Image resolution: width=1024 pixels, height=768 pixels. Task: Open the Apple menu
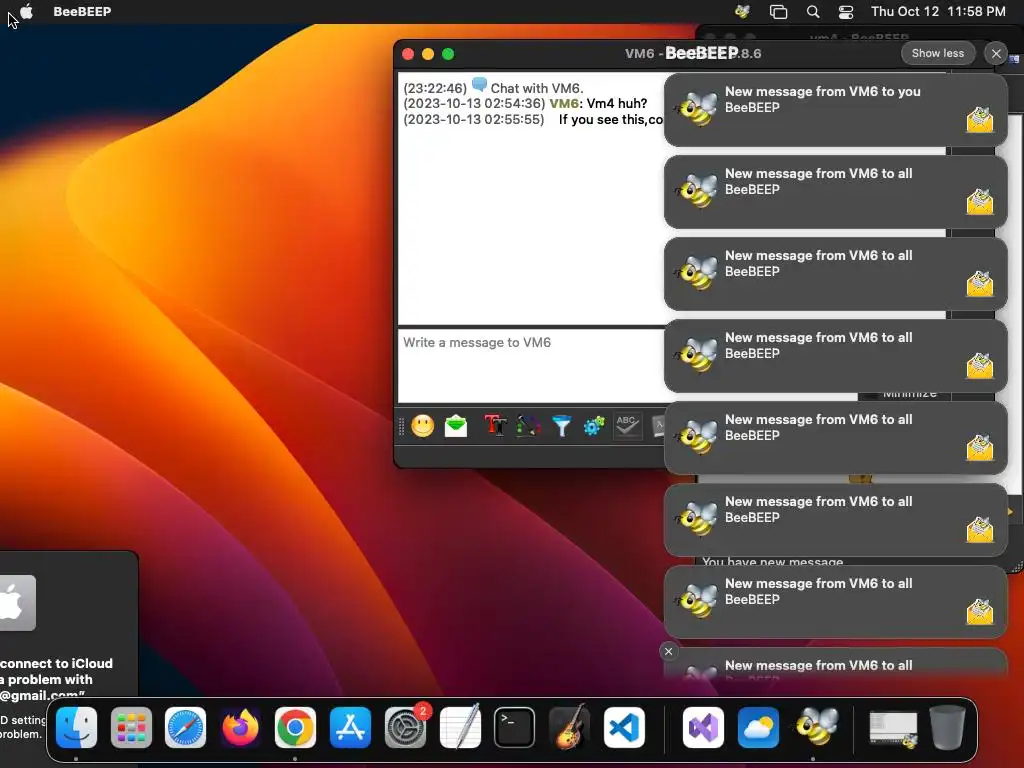point(27,11)
